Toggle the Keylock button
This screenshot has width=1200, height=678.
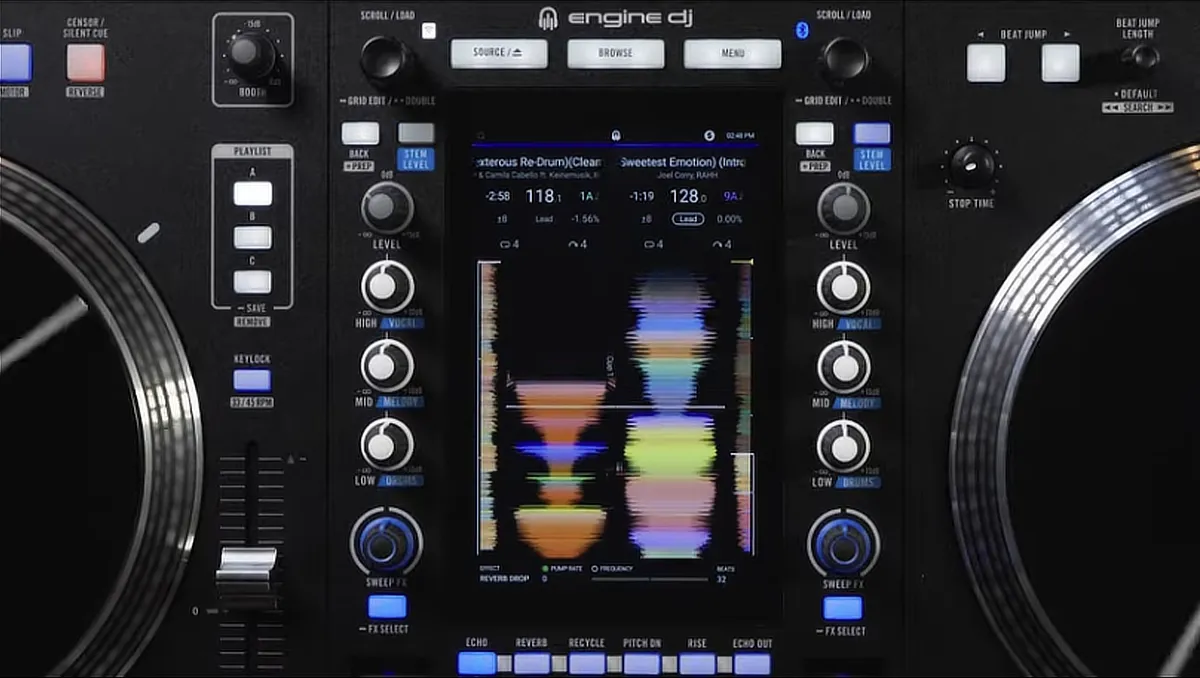pyautogui.click(x=252, y=380)
